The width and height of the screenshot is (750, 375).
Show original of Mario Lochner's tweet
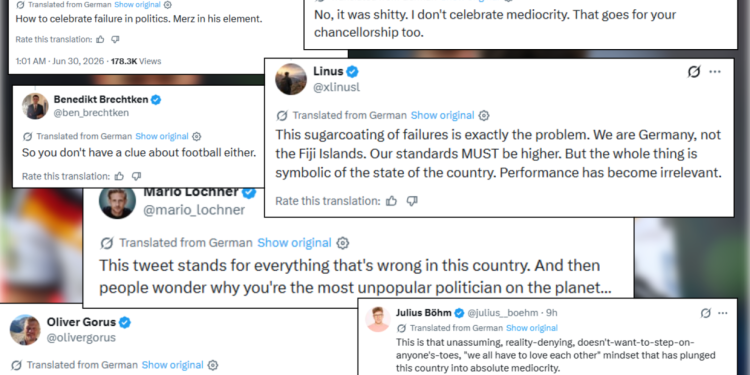(x=294, y=243)
